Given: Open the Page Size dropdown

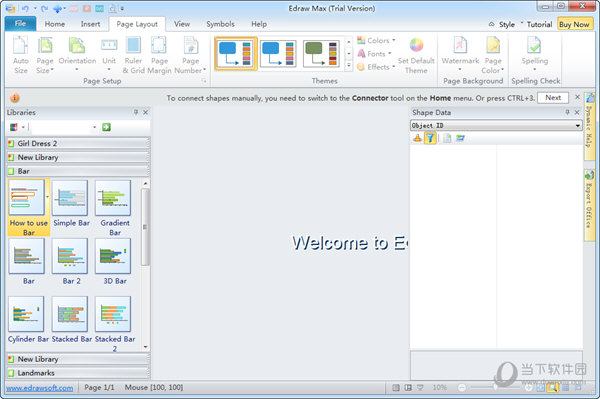Looking at the screenshot, I should click(x=45, y=55).
